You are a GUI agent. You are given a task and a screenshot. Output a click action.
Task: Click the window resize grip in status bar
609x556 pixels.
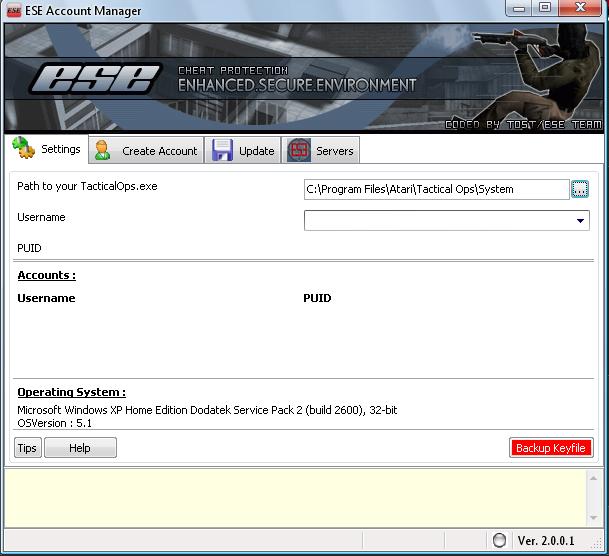(597, 543)
